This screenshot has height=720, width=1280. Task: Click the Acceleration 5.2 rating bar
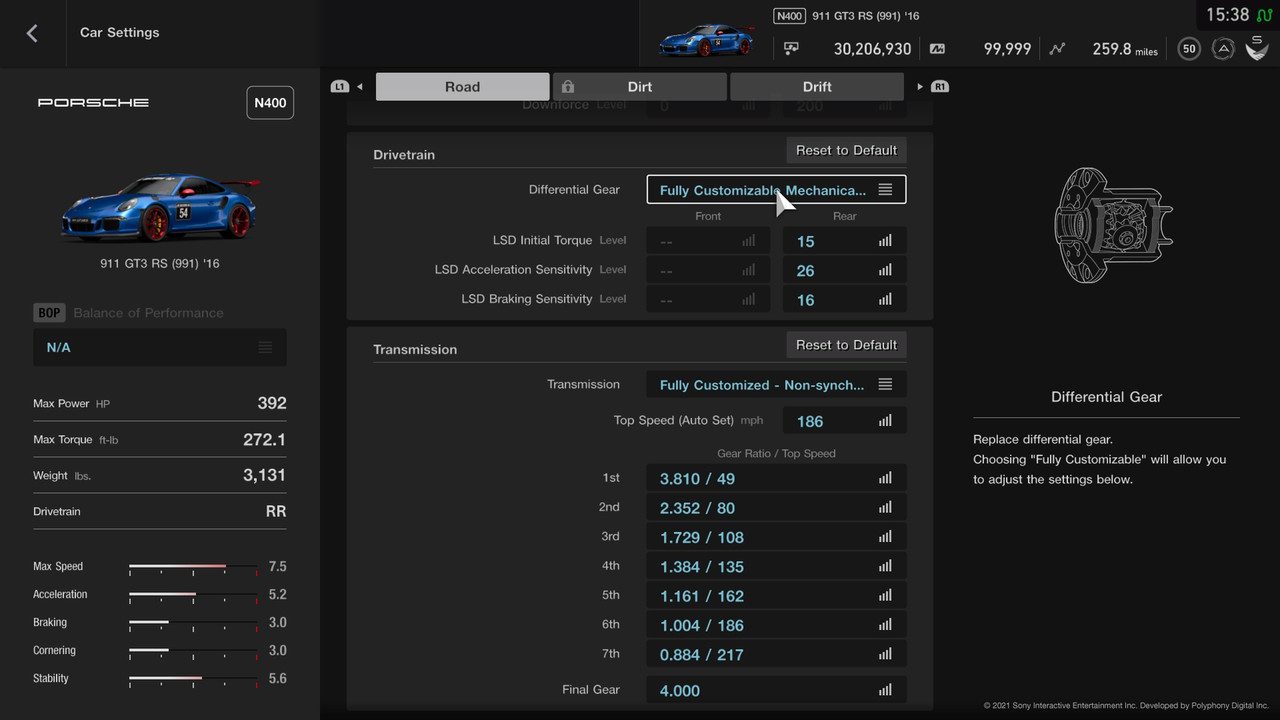point(193,595)
